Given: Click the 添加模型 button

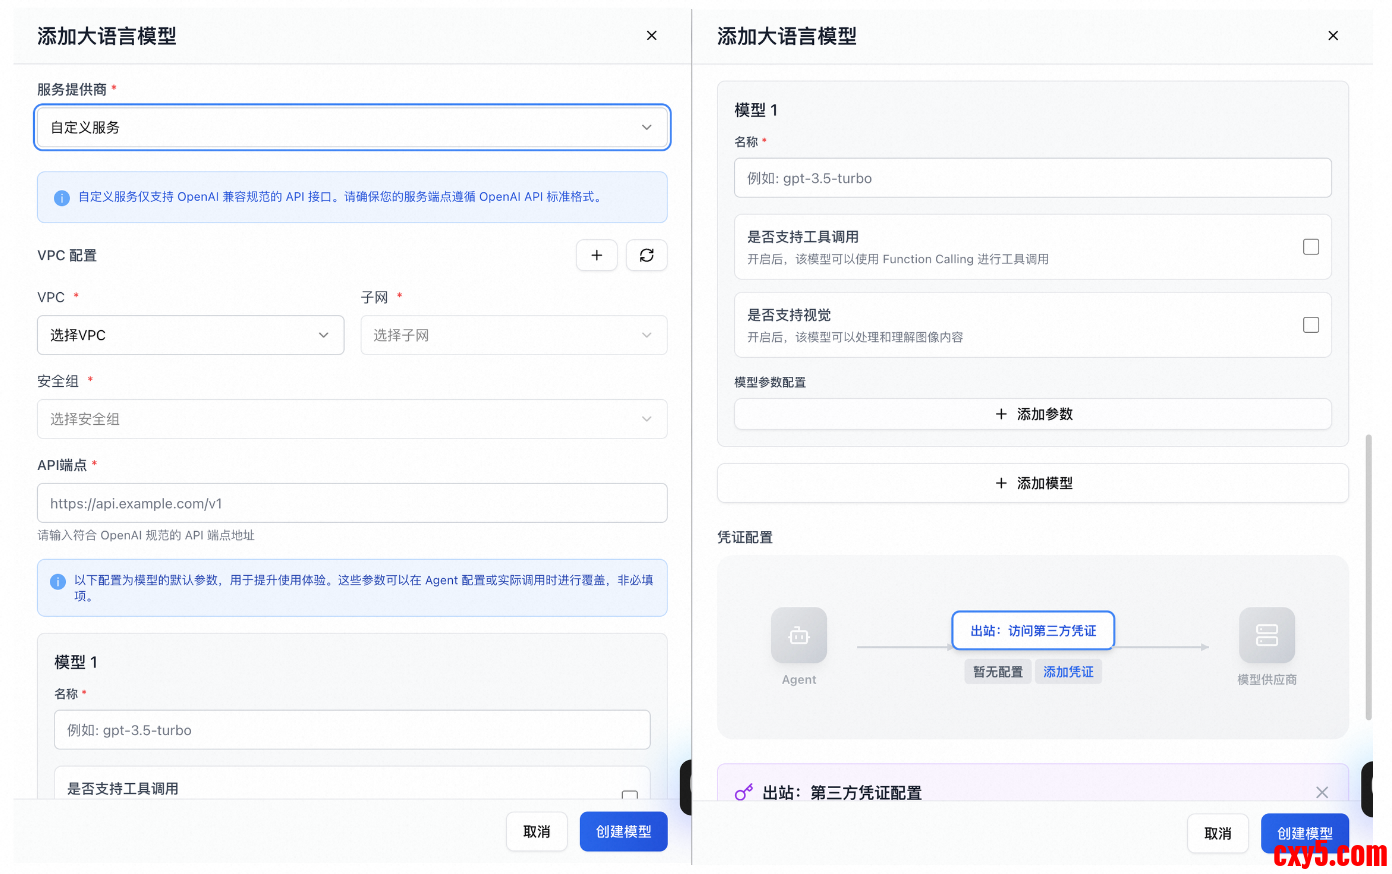Looking at the screenshot, I should [x=1032, y=483].
